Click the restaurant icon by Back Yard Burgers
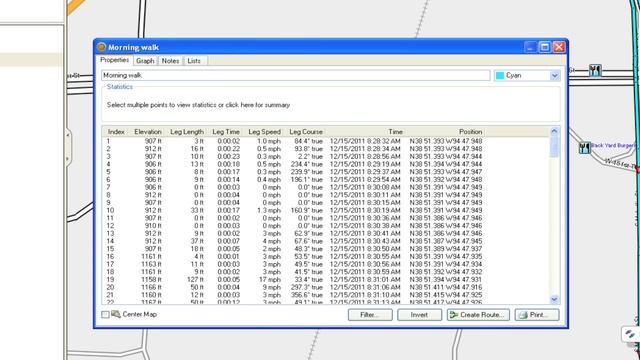 click(584, 147)
